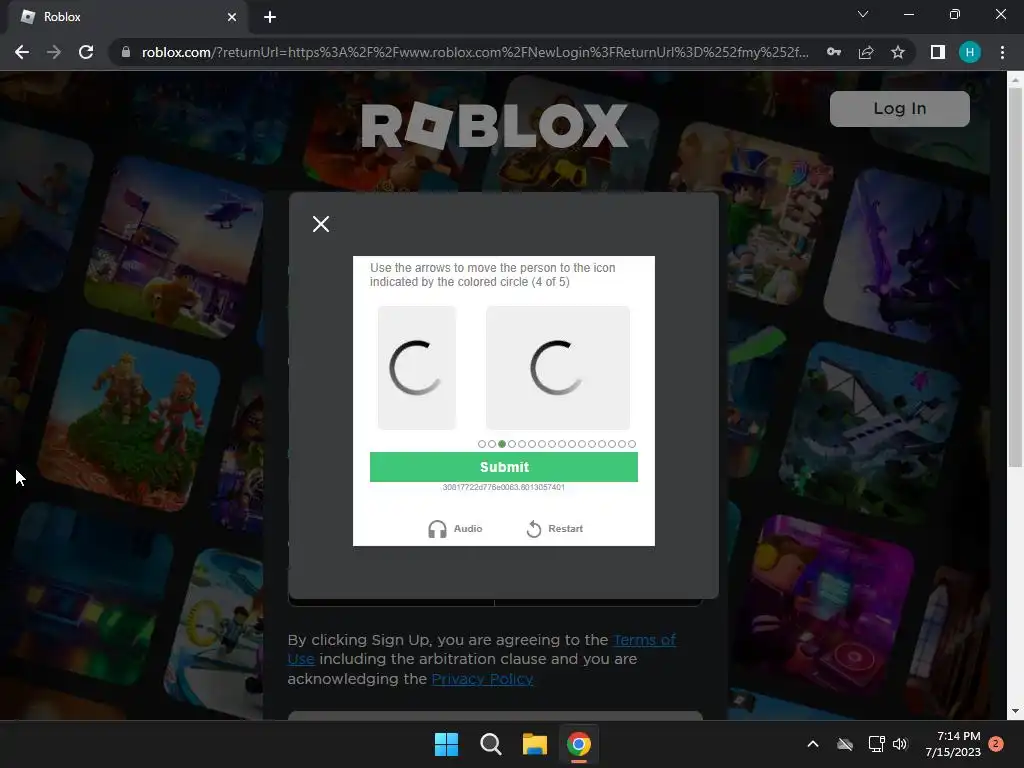The image size is (1024, 768).
Task: Click the scrollbar up arrow
Action: tap(1015, 81)
